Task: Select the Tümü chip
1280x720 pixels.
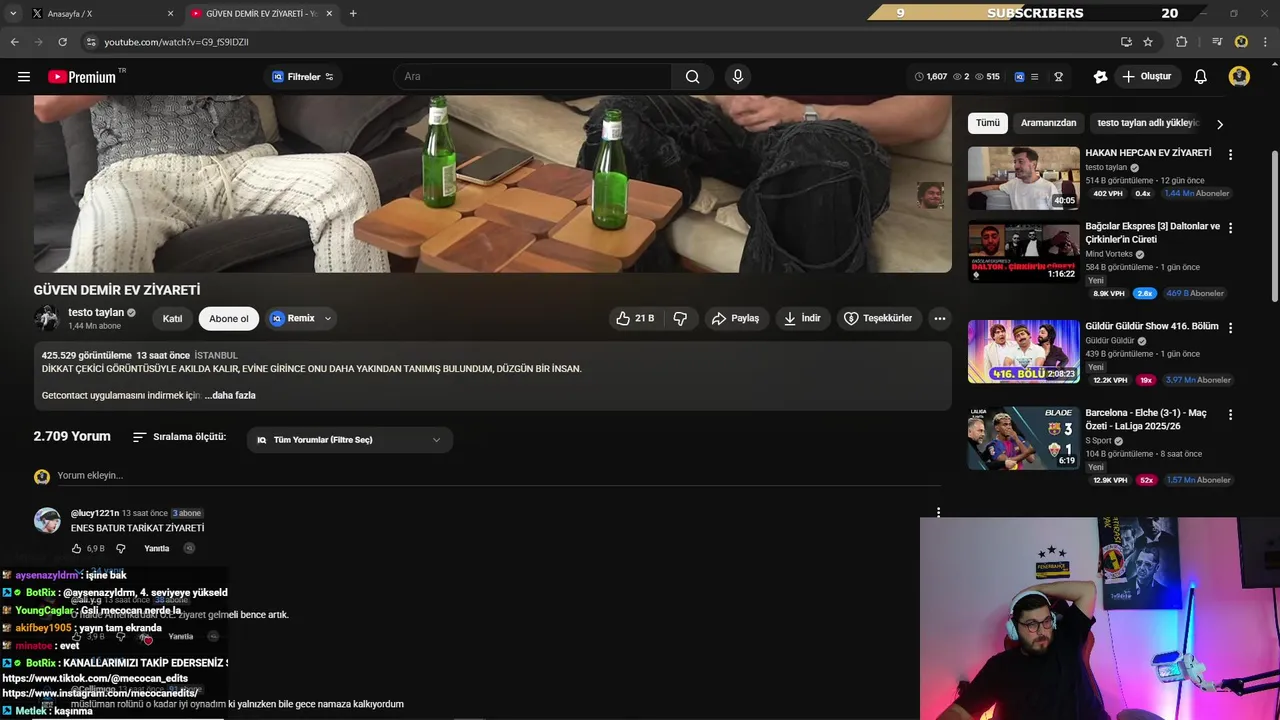Action: (988, 123)
